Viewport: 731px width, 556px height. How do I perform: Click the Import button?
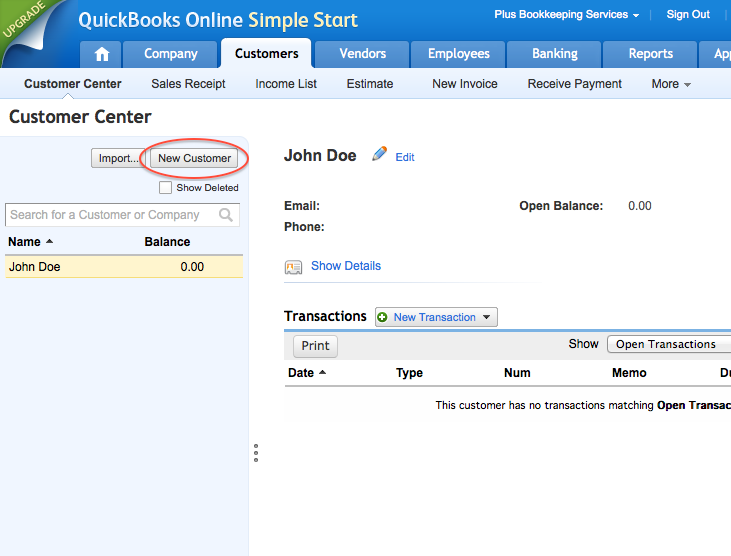(118, 158)
